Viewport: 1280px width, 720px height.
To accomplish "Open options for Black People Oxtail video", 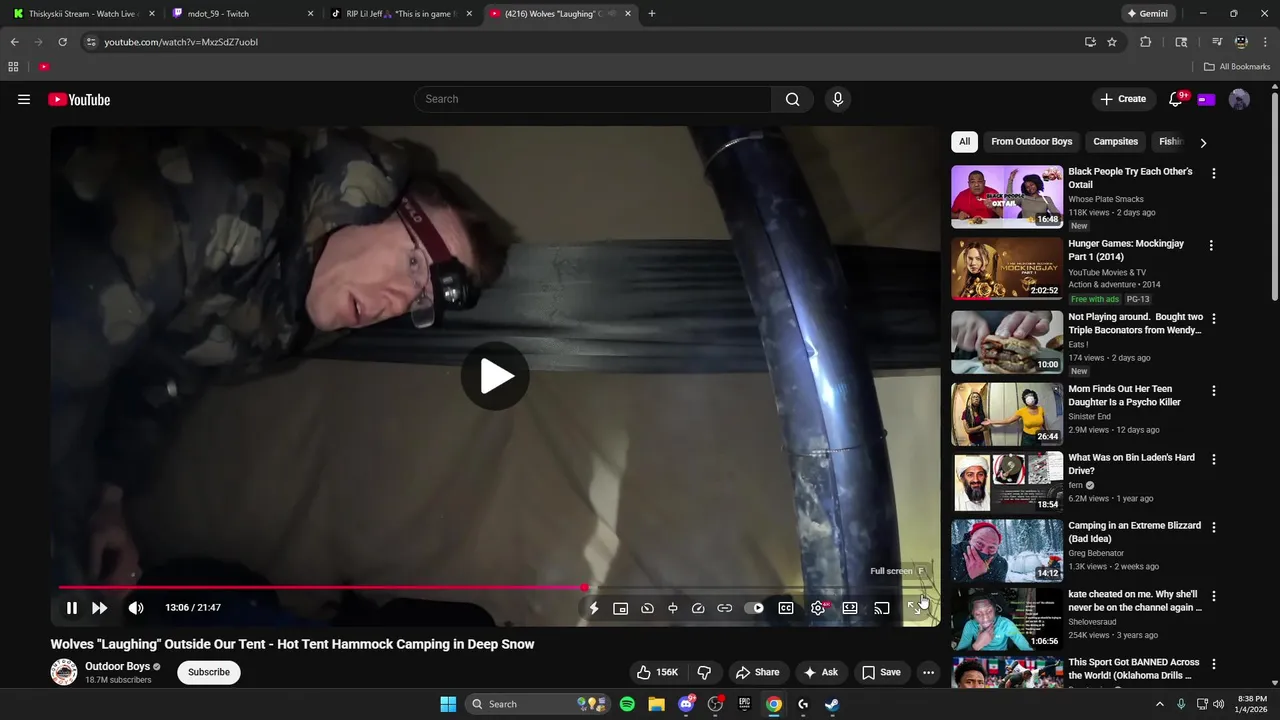I will (x=1214, y=173).
